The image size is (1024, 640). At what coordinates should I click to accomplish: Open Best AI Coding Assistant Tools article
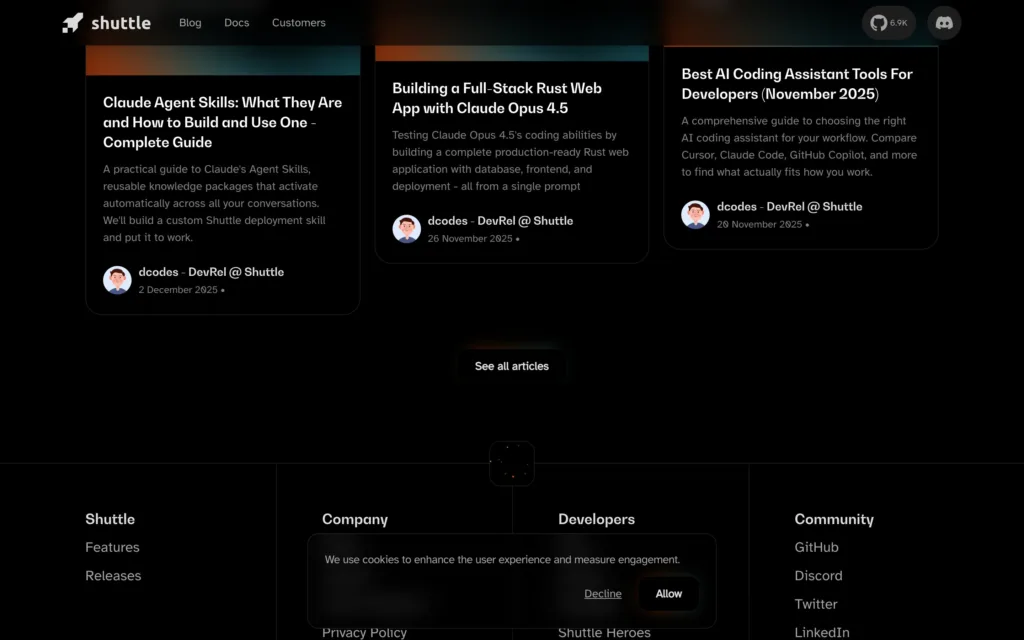(x=797, y=84)
